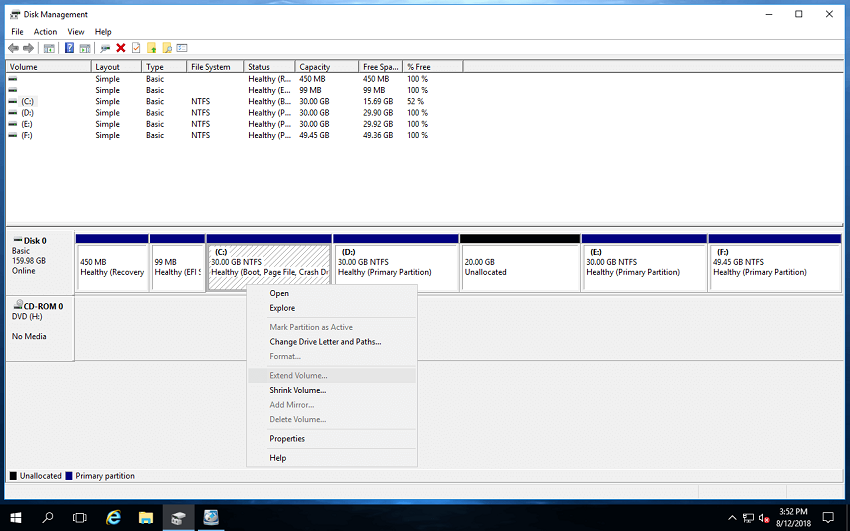Select the (D:) partition block in Disk 0

pos(396,263)
